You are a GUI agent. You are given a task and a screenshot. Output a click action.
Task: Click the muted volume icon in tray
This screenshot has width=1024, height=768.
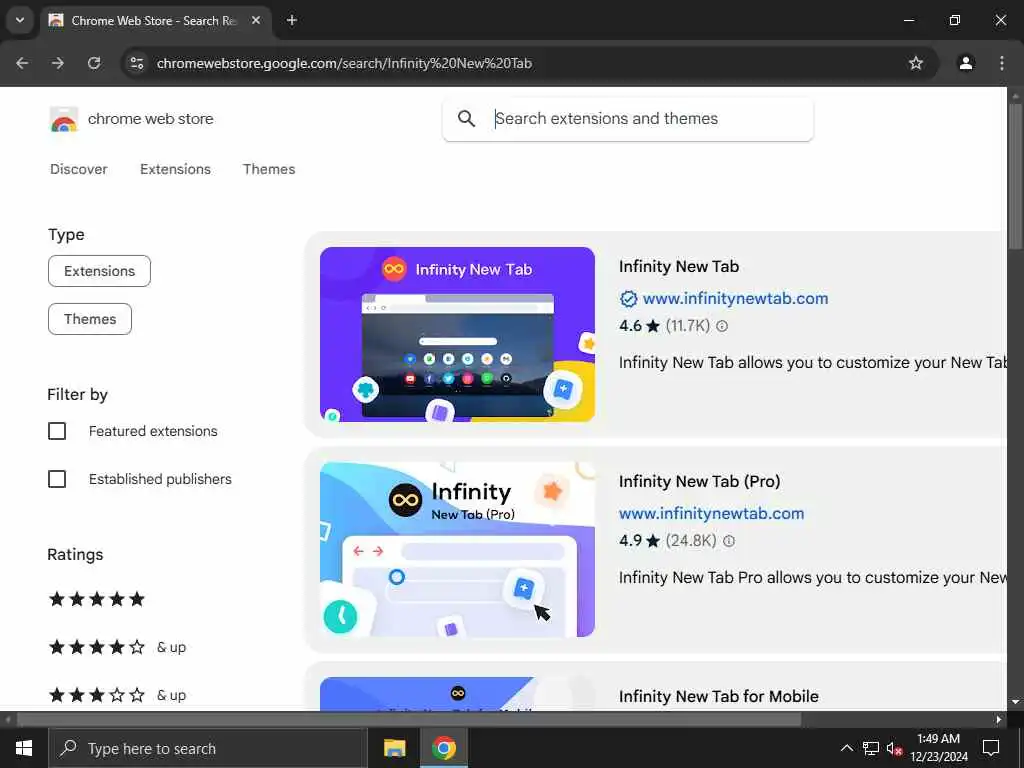tap(895, 749)
